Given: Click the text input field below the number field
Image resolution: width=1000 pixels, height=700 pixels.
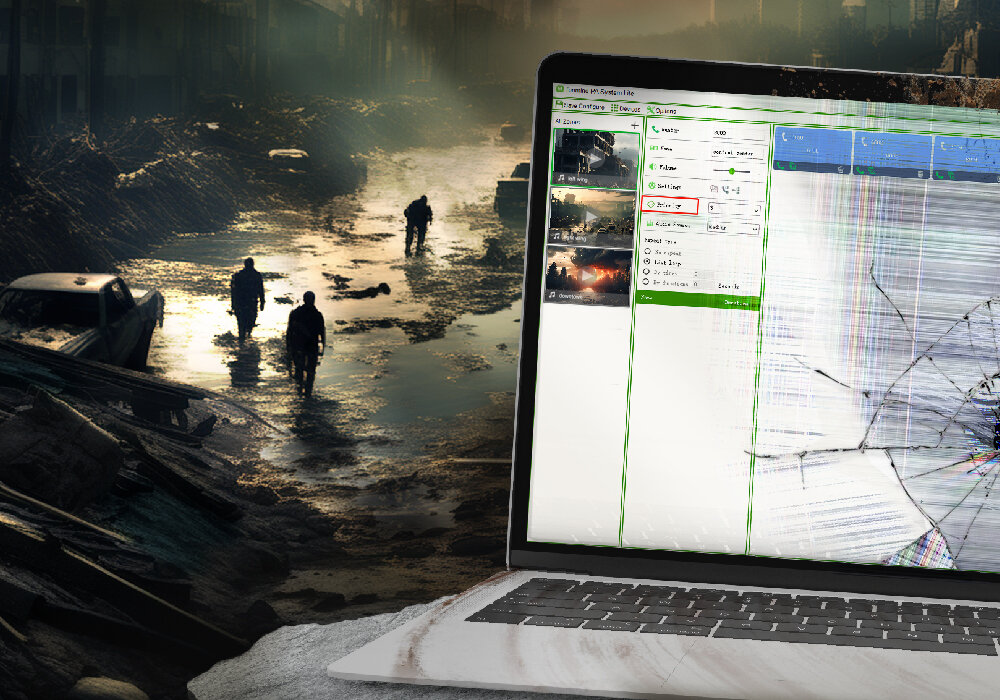Looking at the screenshot, I should point(737,154).
